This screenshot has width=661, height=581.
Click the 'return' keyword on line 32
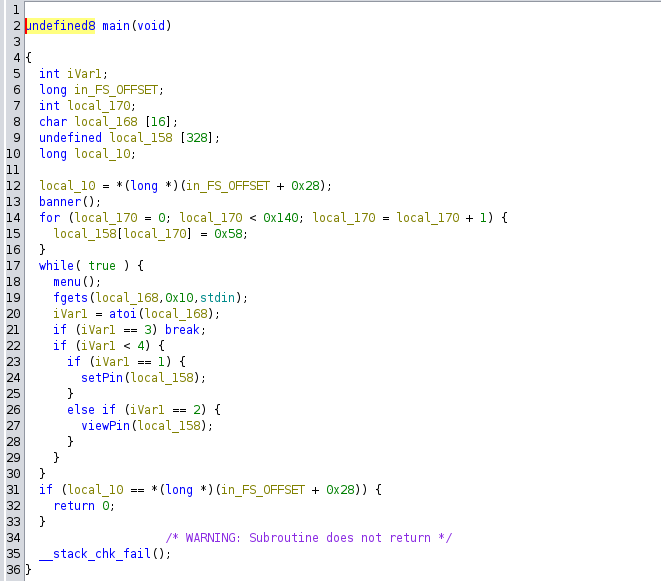point(74,506)
